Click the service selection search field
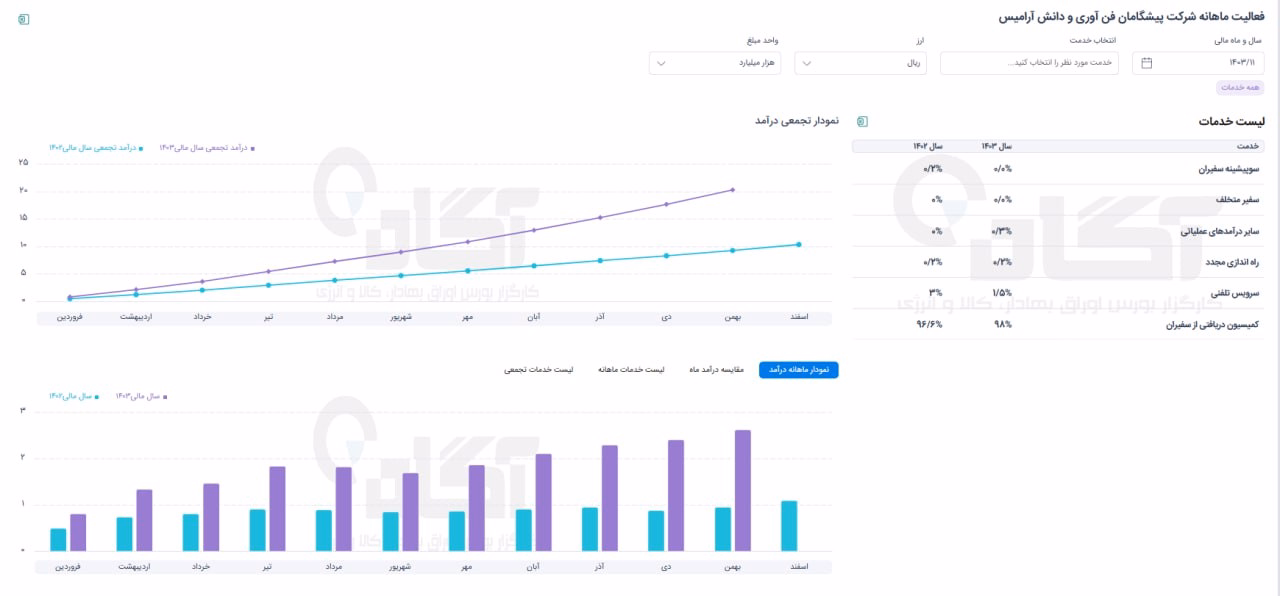The image size is (1280, 596). coord(1030,63)
